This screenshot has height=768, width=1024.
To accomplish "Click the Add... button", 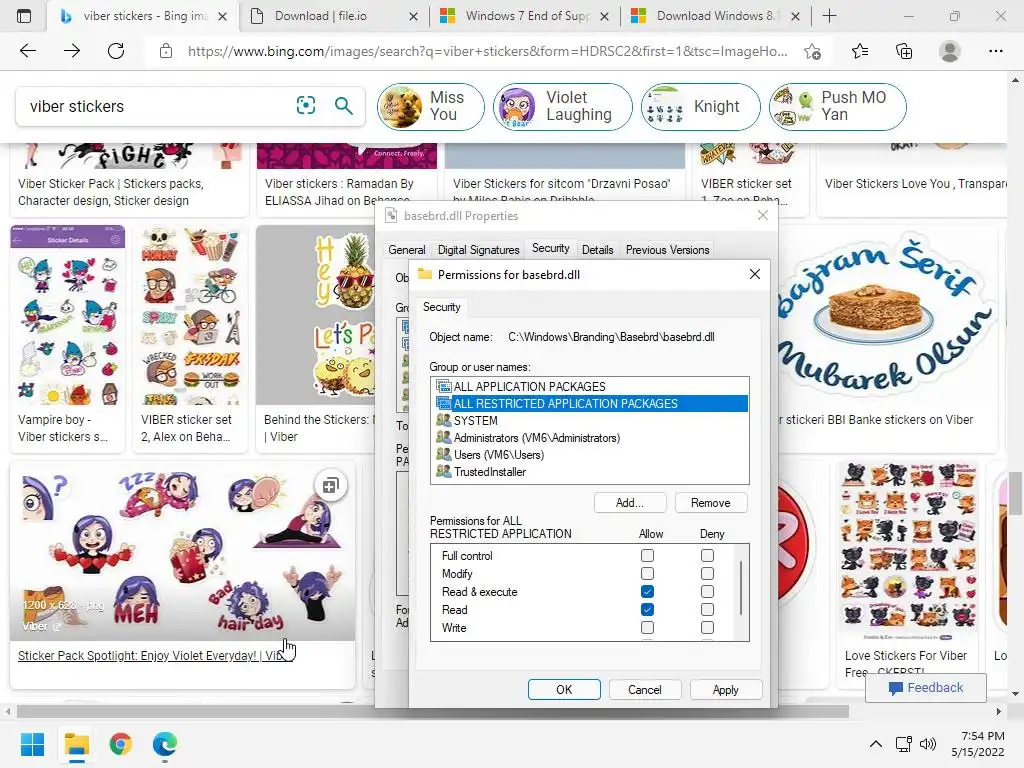I will point(630,503).
